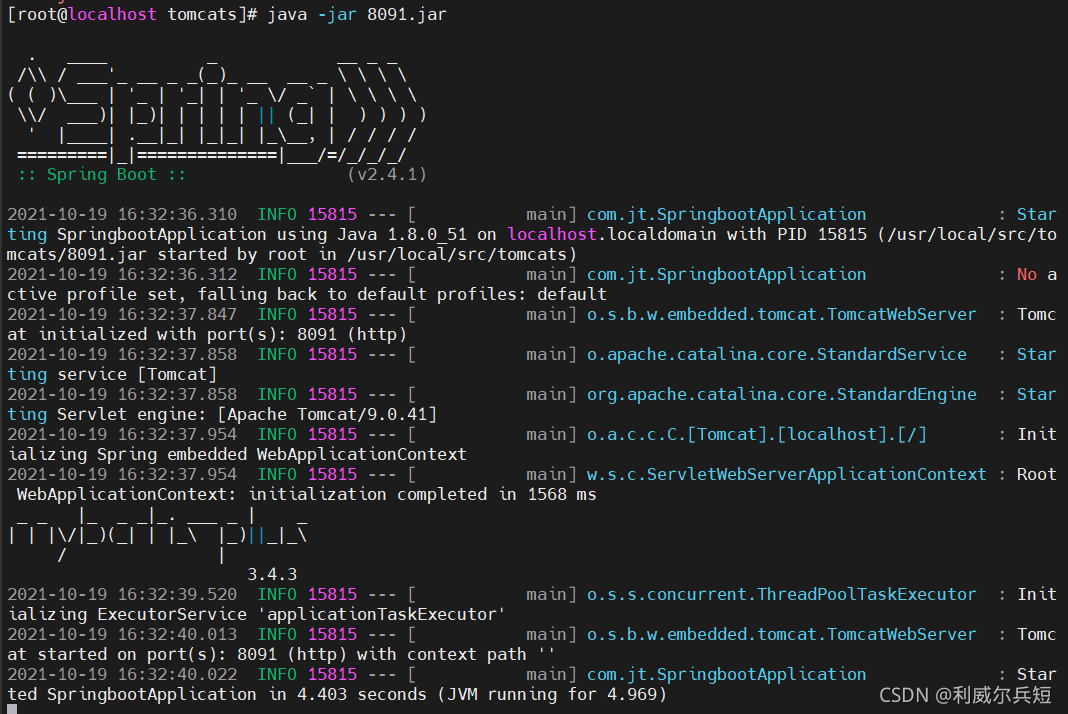Click the text '[Apache Tomcat/9.0.41]'

point(327,414)
